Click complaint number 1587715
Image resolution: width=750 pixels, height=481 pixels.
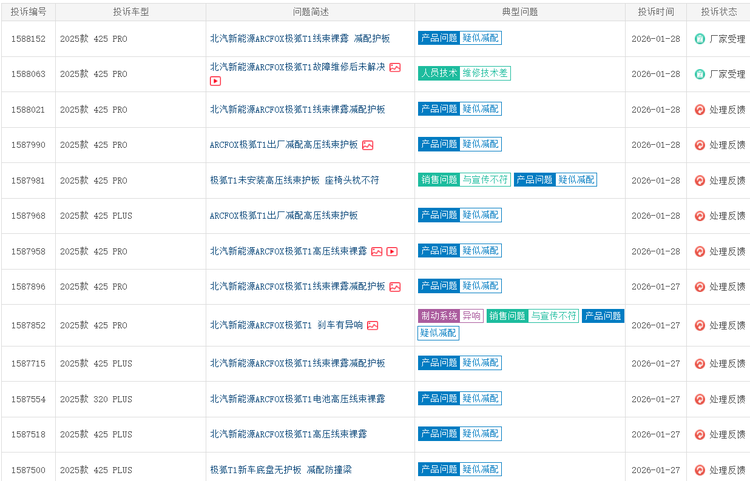[x=28, y=363]
